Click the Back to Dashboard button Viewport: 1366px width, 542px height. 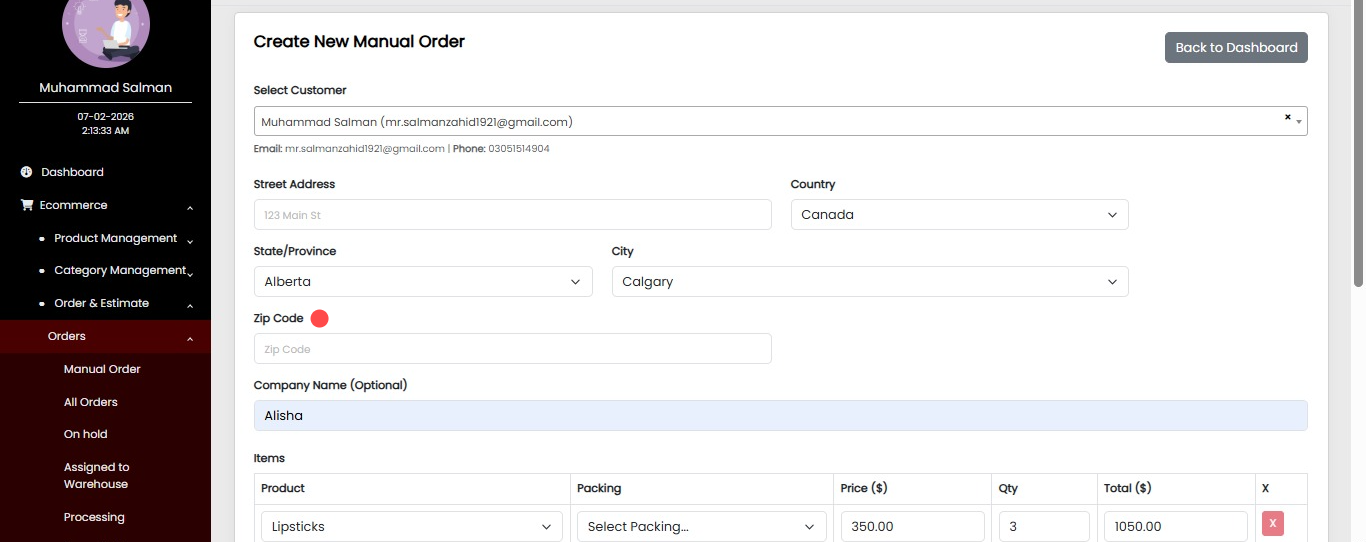click(x=1235, y=47)
